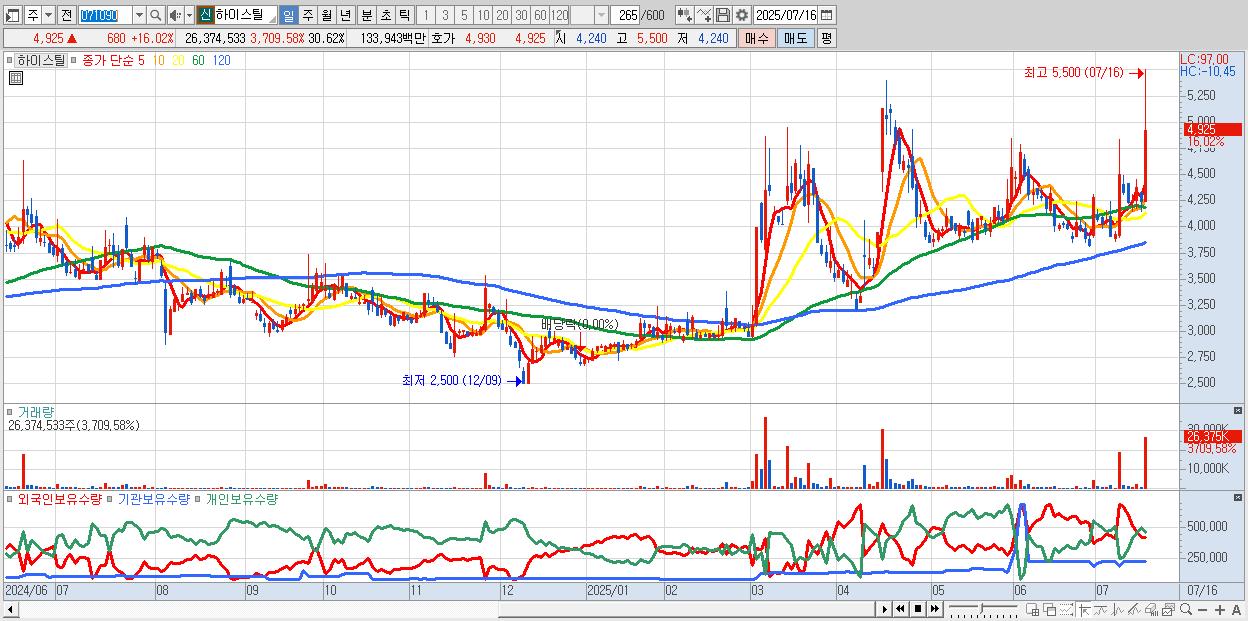Image resolution: width=1248 pixels, height=621 pixels.
Task: Select interval value 30
Action: [521, 15]
